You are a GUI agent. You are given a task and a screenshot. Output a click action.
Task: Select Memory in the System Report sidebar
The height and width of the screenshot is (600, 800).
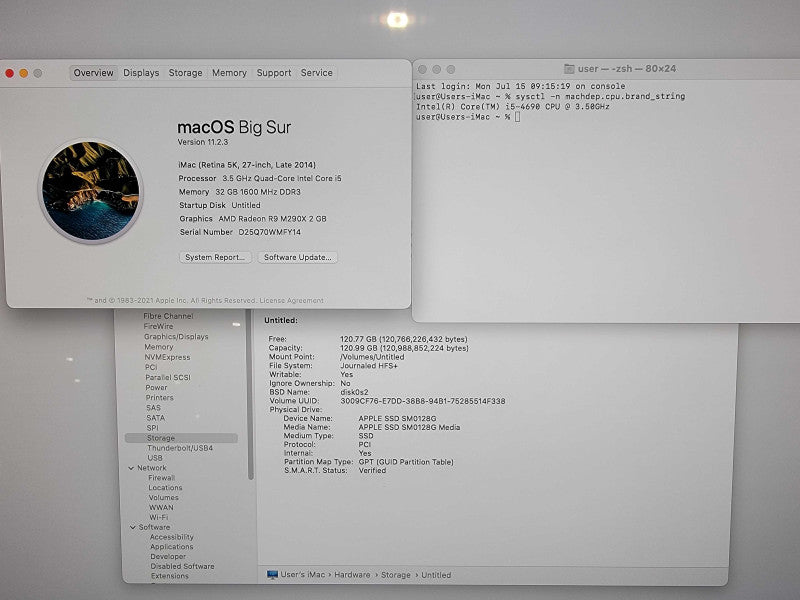159,347
